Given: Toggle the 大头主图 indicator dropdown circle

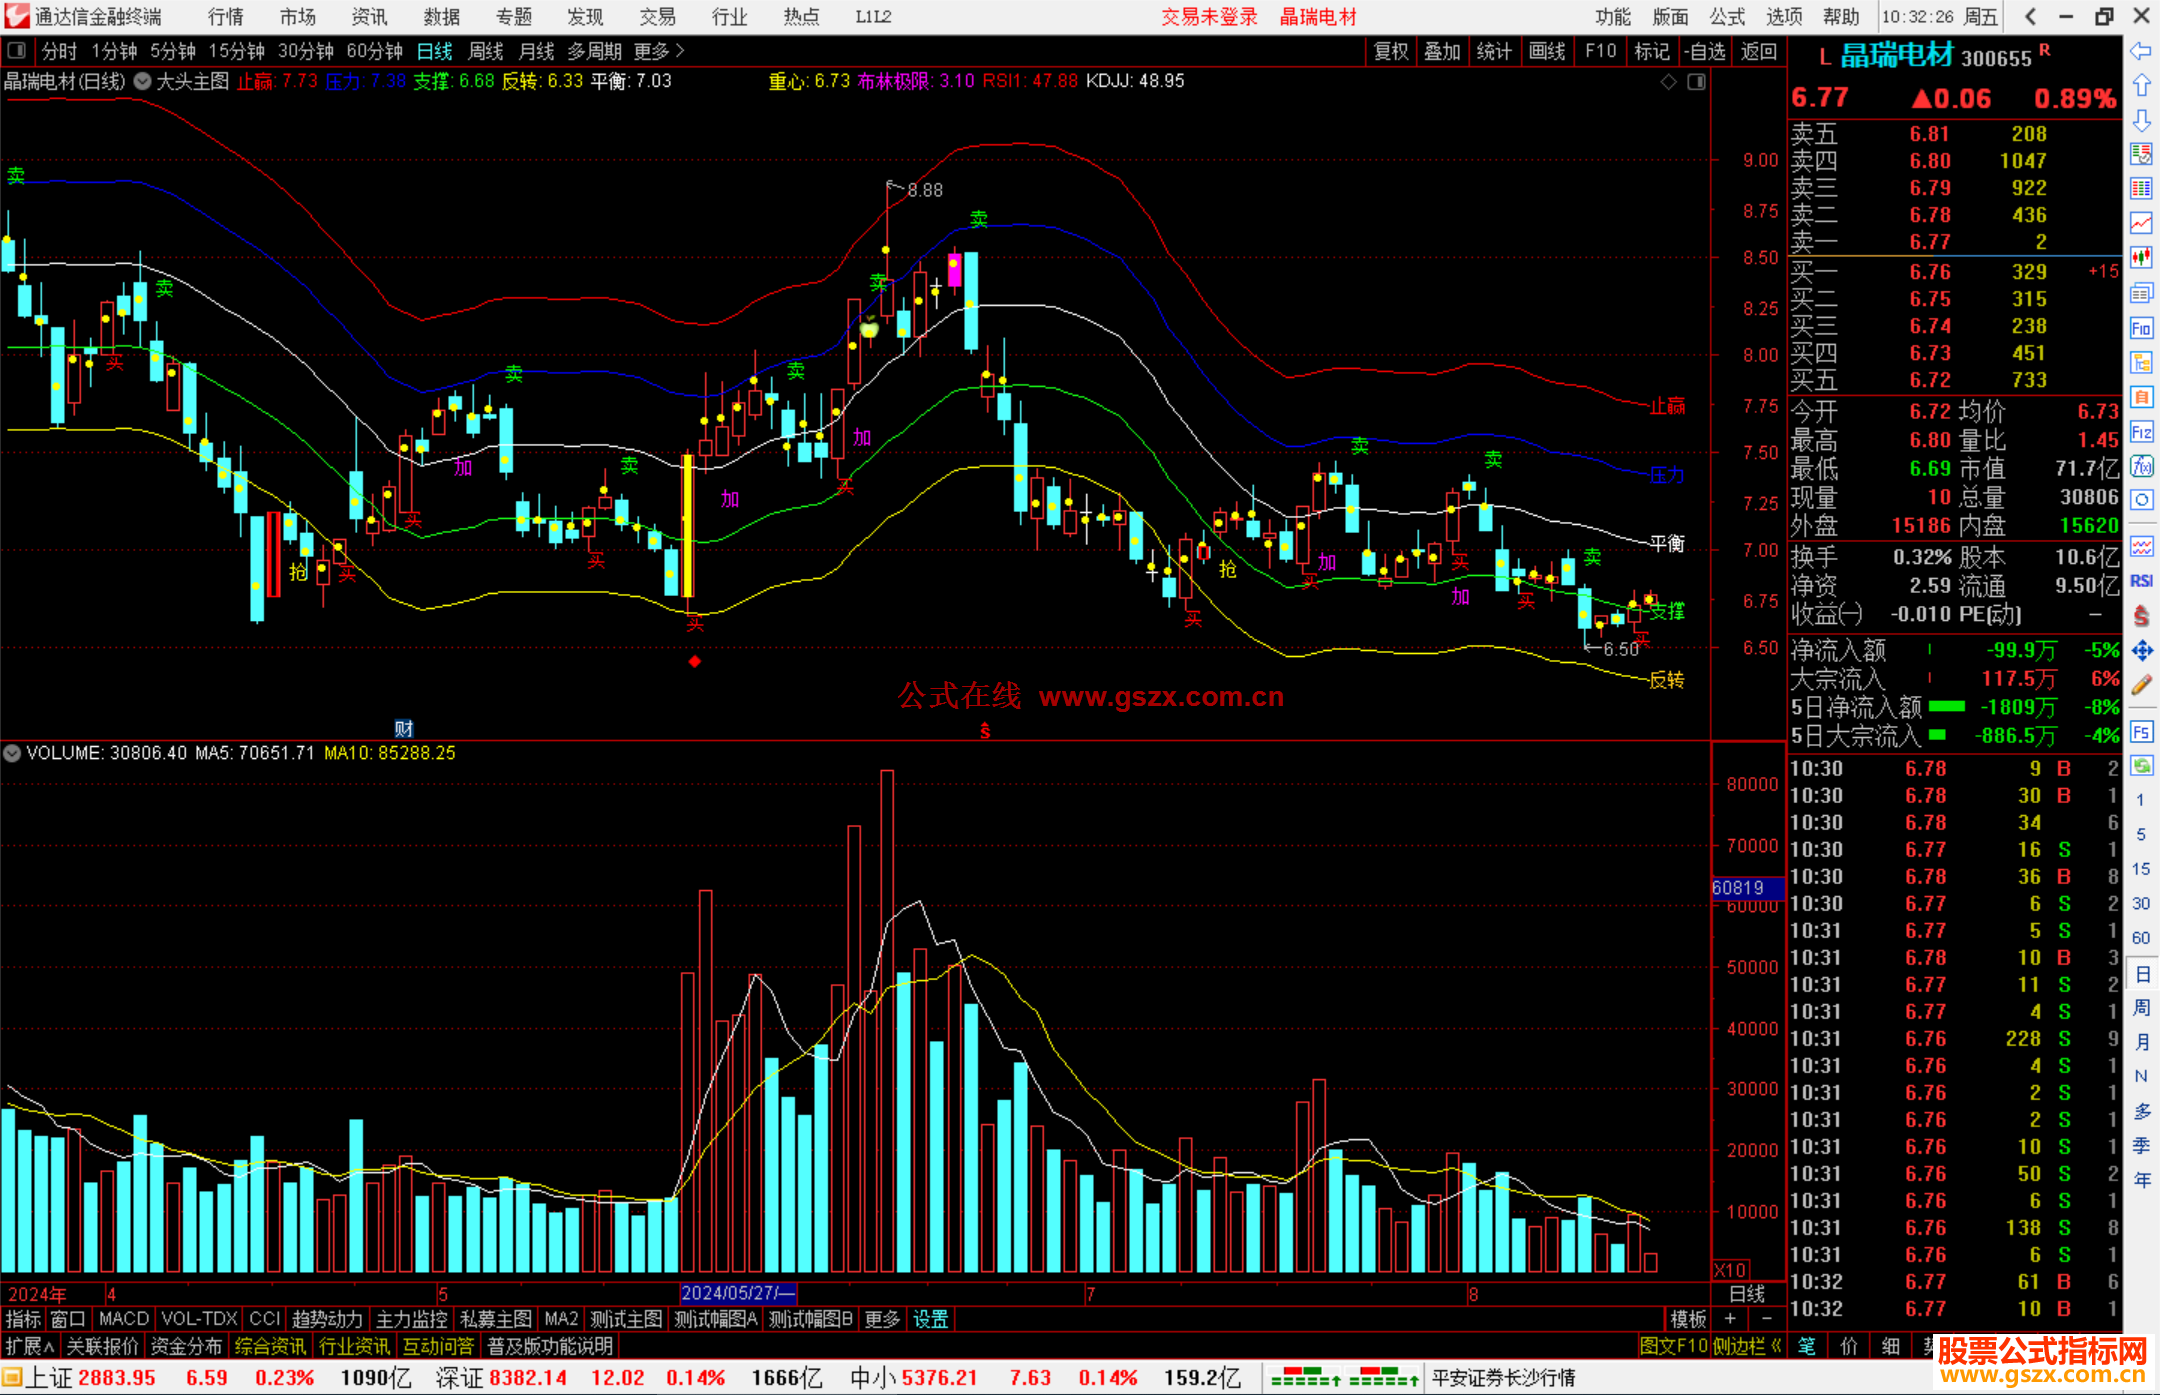Looking at the screenshot, I should click(143, 82).
